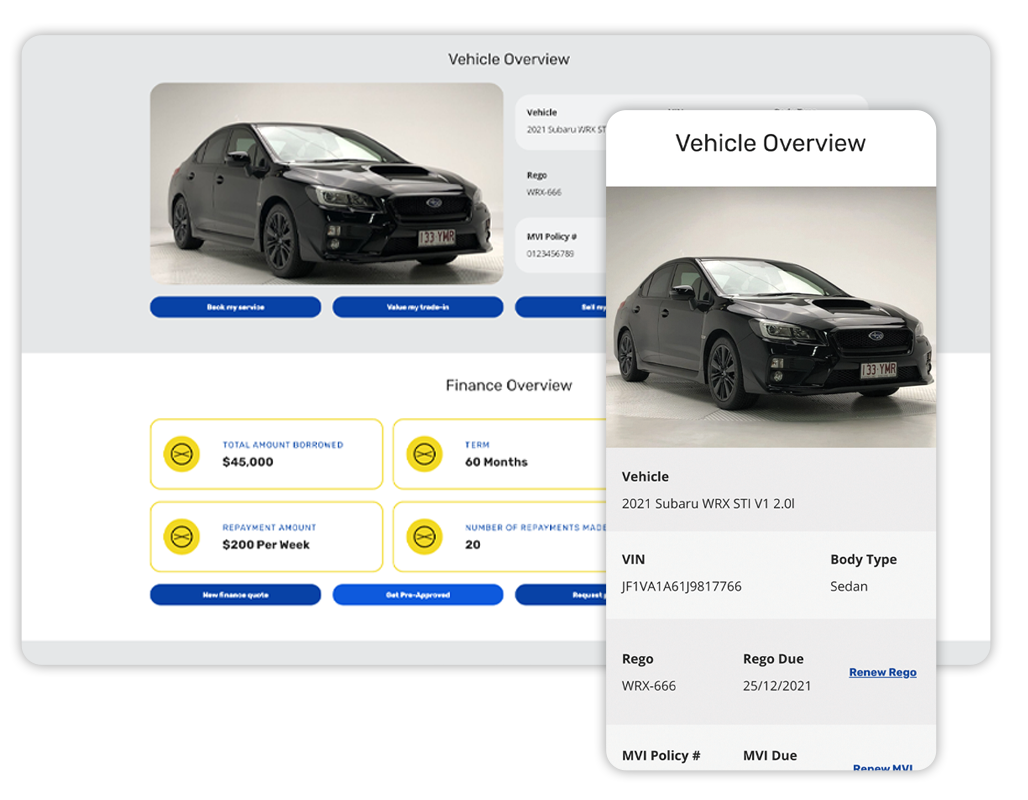Screen dimensions: 1028x800
Task: Click the TERM label in finance card
Action: tap(477, 445)
